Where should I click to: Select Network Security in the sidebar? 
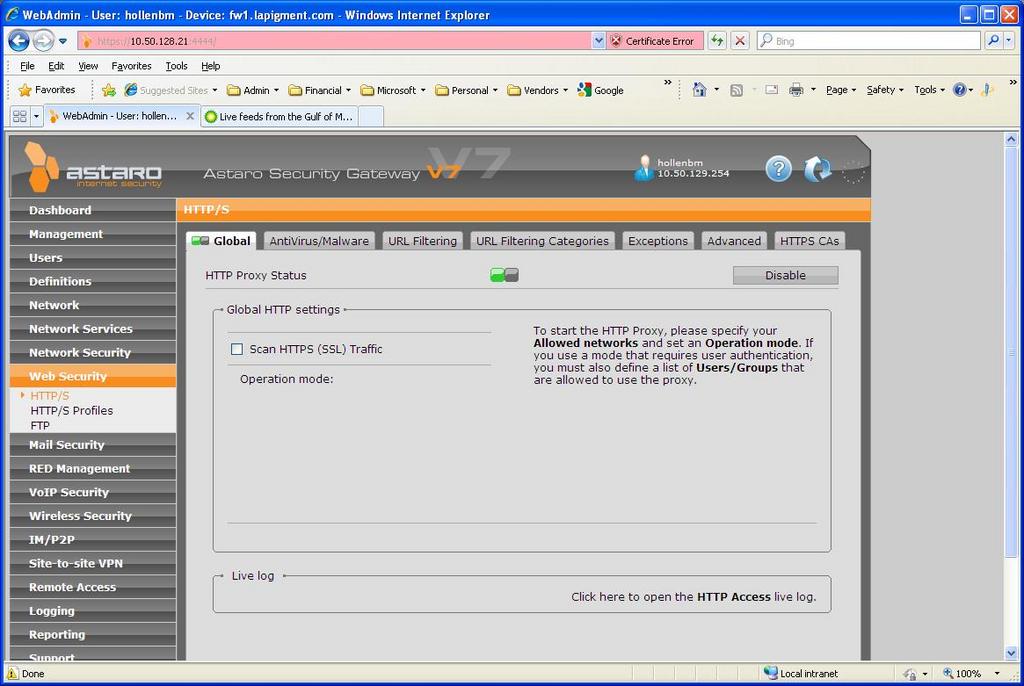tap(80, 353)
